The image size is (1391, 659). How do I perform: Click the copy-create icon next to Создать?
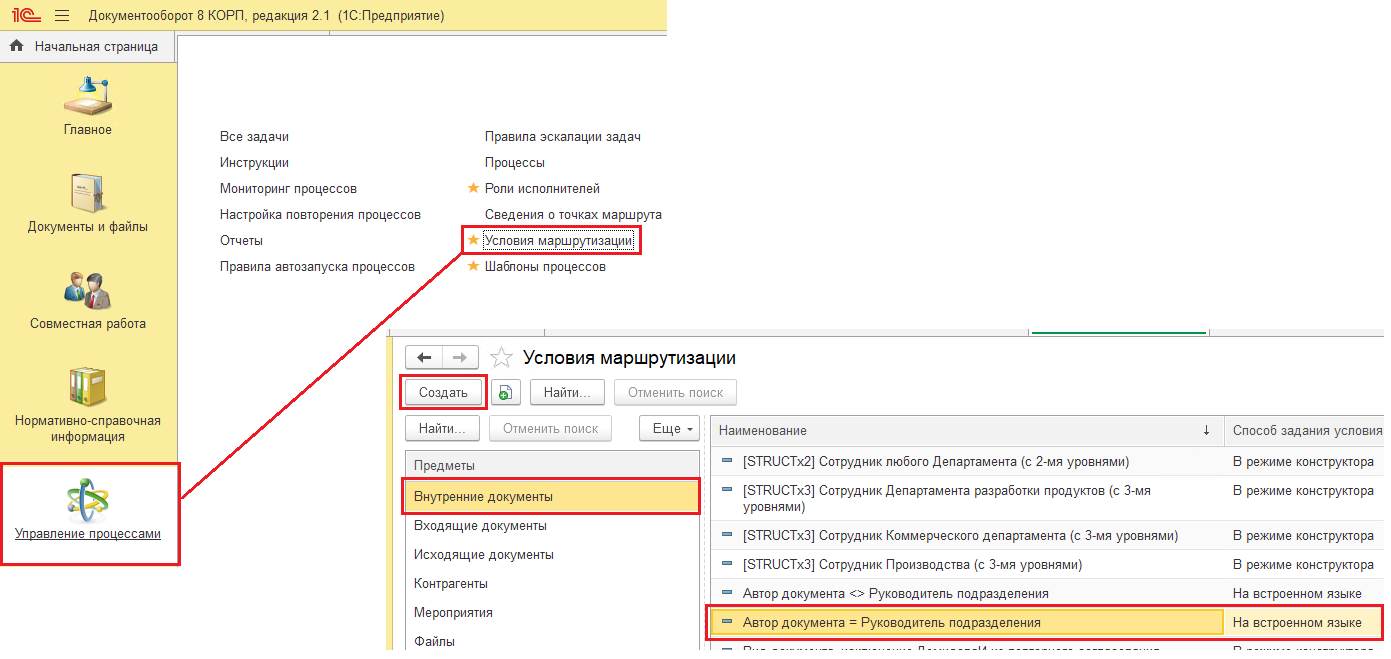(x=506, y=393)
